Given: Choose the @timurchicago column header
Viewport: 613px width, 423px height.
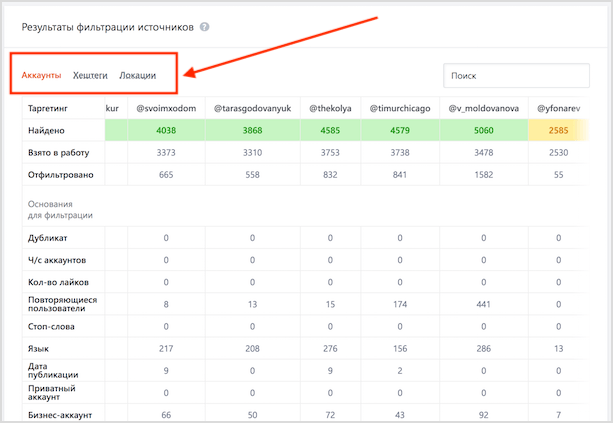Looking at the screenshot, I should pos(400,107).
